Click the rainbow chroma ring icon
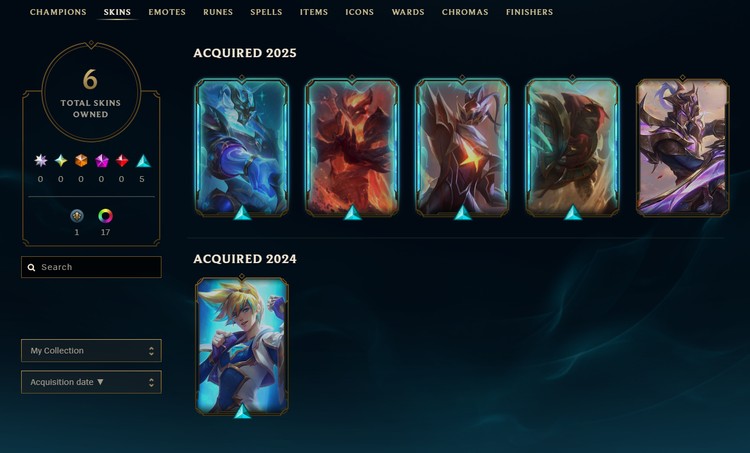The height and width of the screenshot is (453, 750). click(105, 216)
